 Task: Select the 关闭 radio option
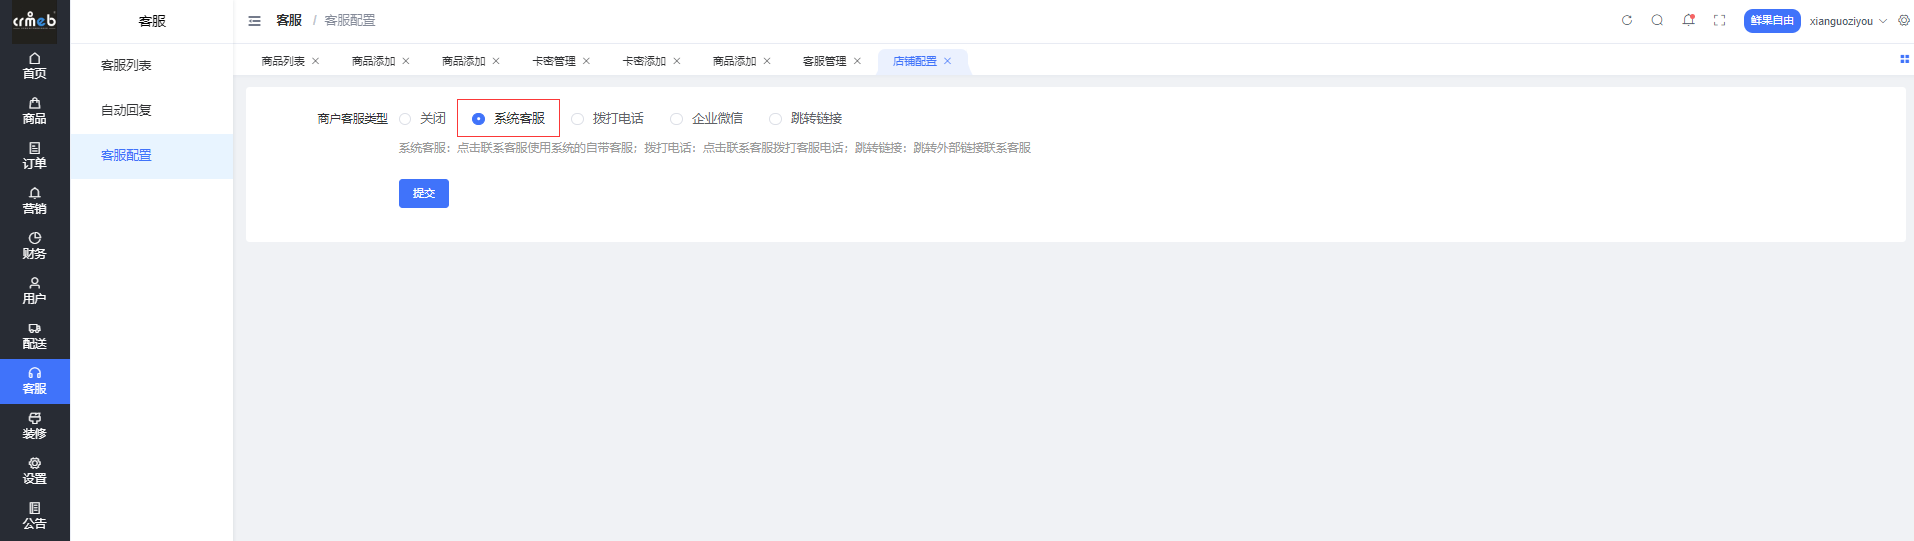pos(406,119)
